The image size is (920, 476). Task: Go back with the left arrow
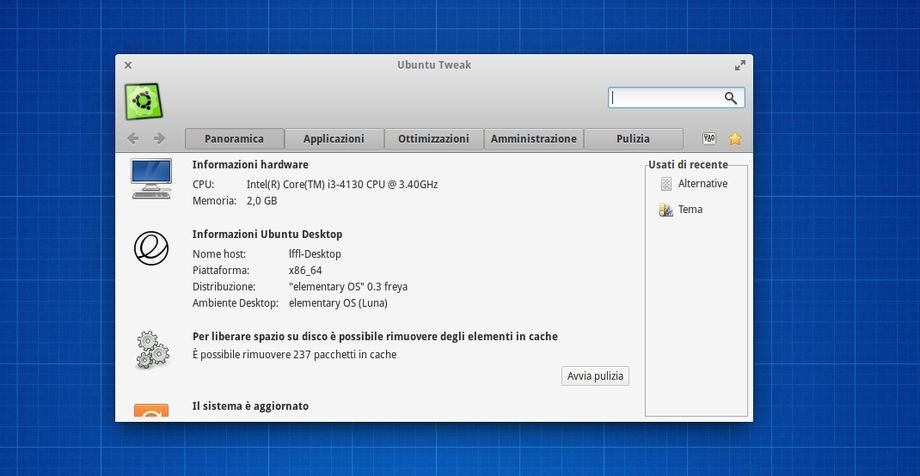tap(133, 139)
